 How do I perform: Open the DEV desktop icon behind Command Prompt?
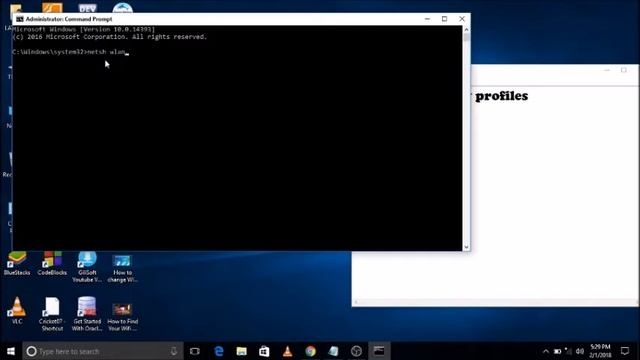[87, 8]
